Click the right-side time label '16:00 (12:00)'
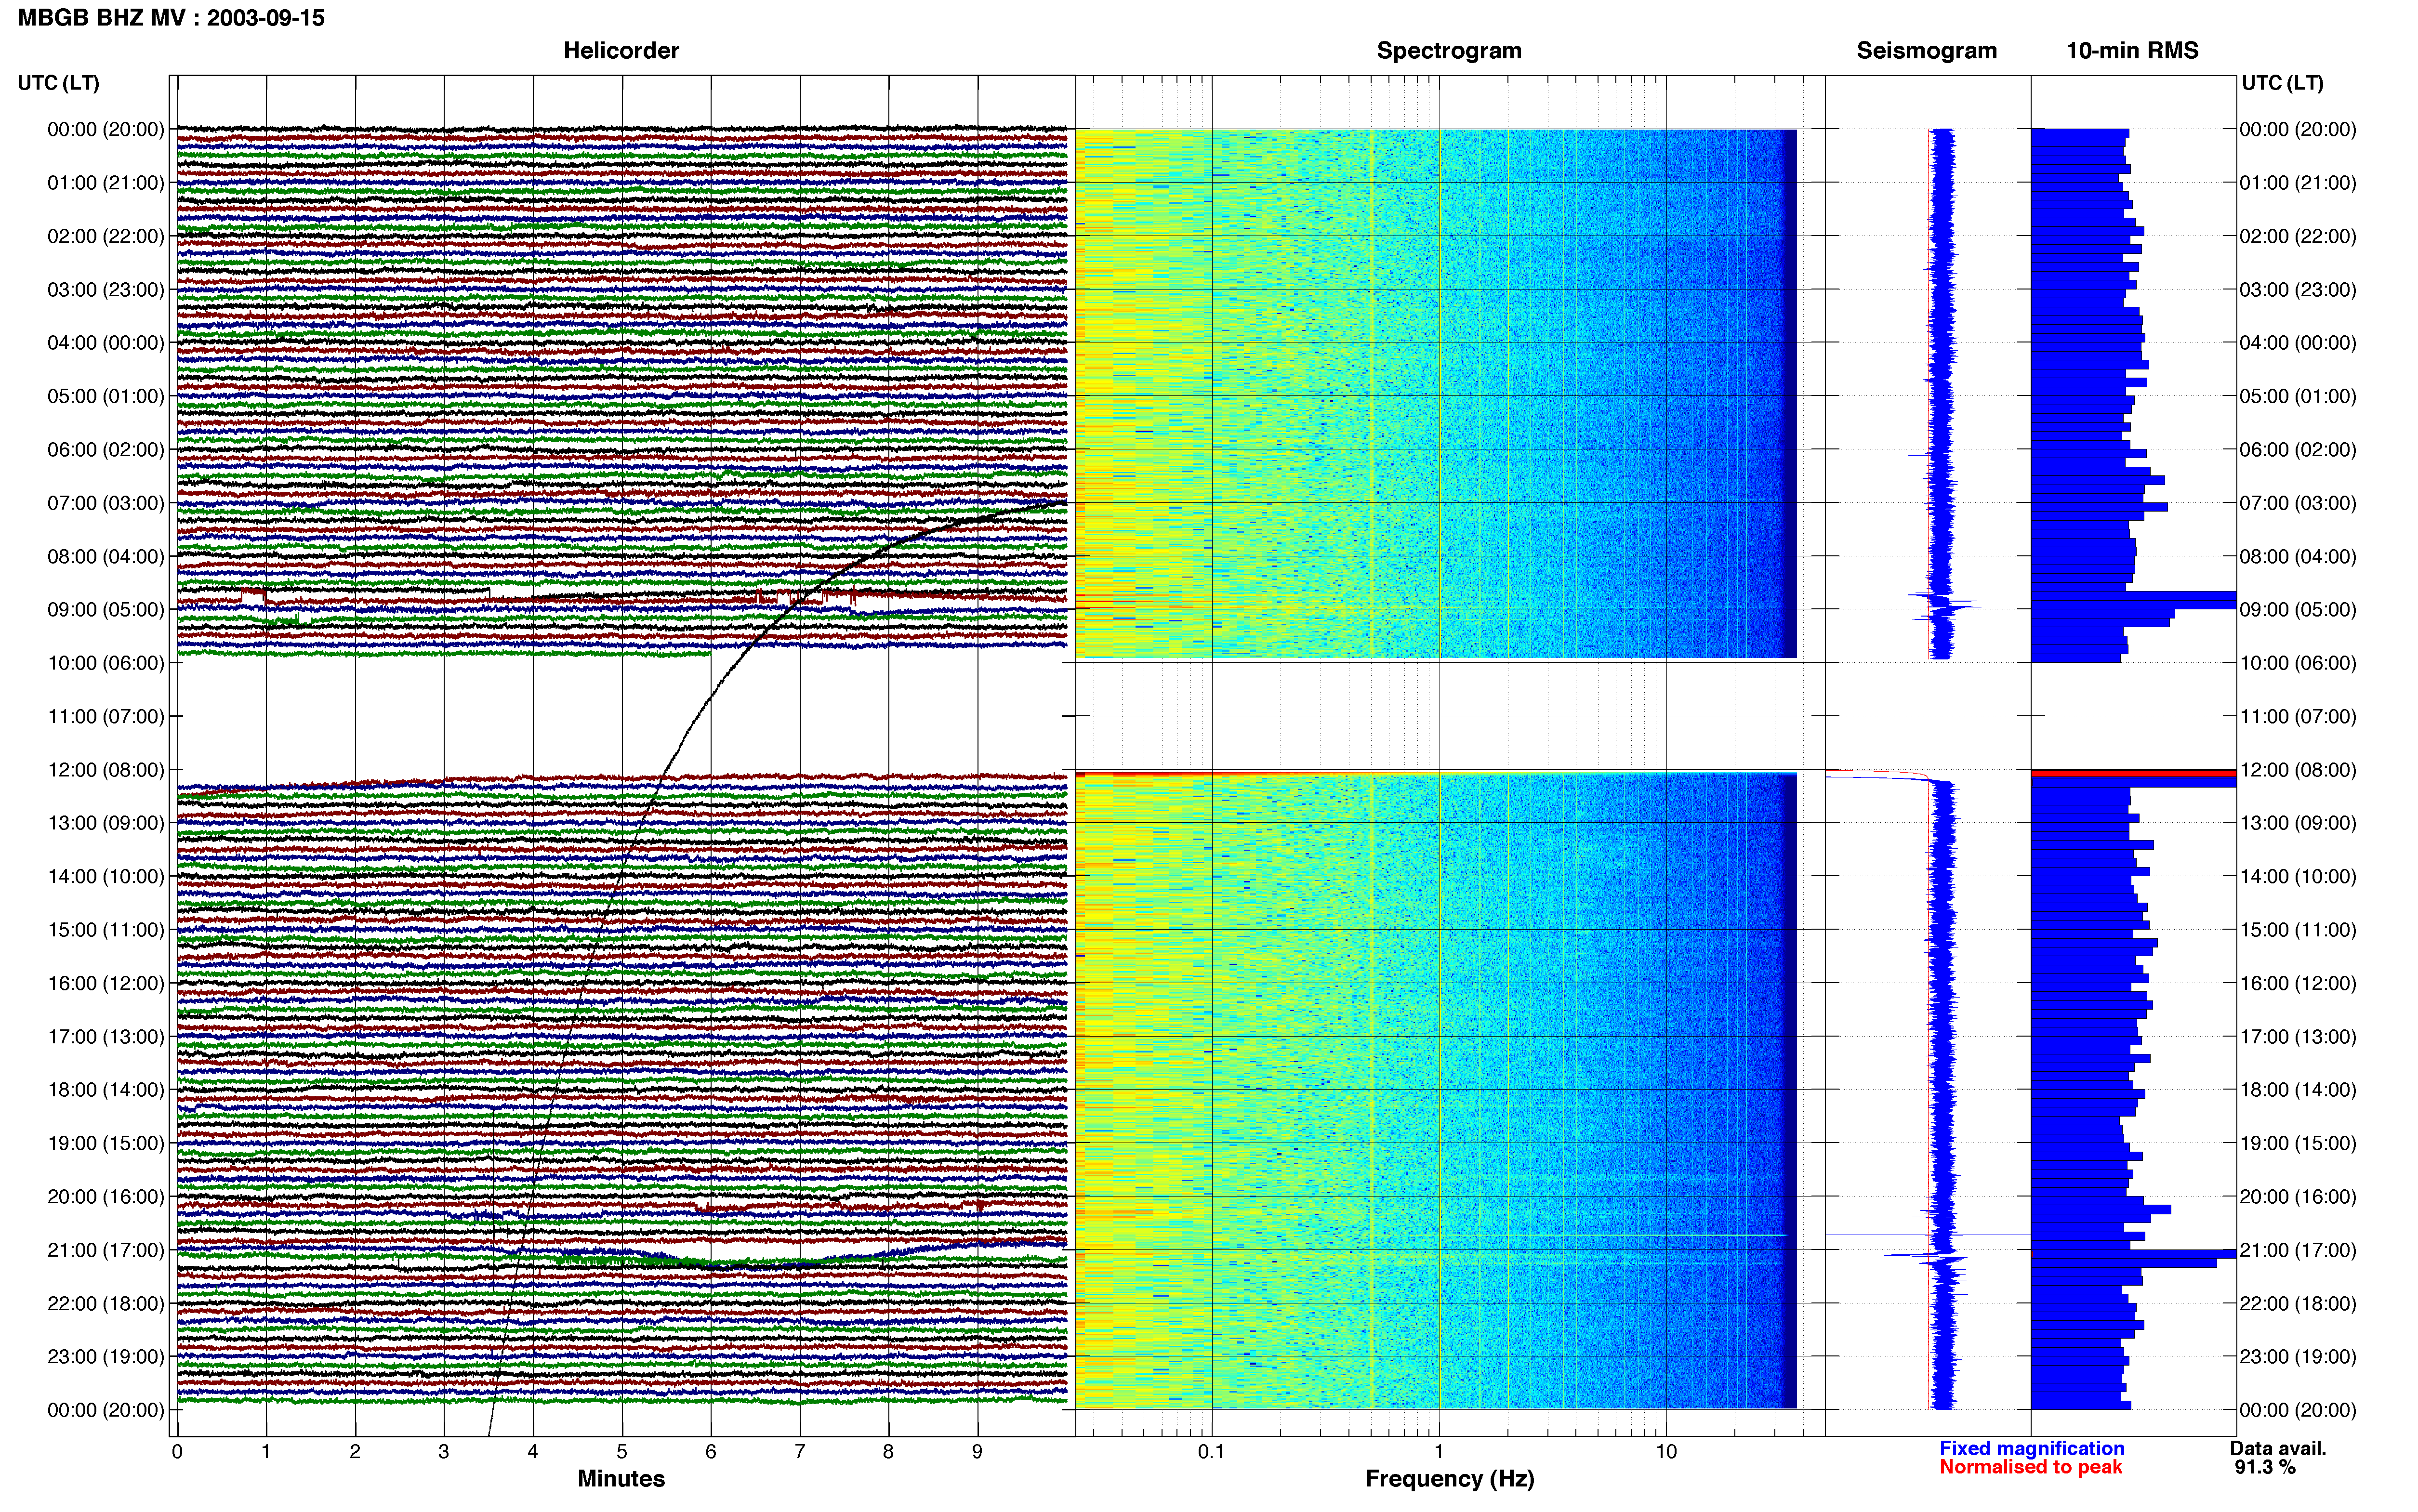This screenshot has height=1512, width=2418. [2298, 983]
